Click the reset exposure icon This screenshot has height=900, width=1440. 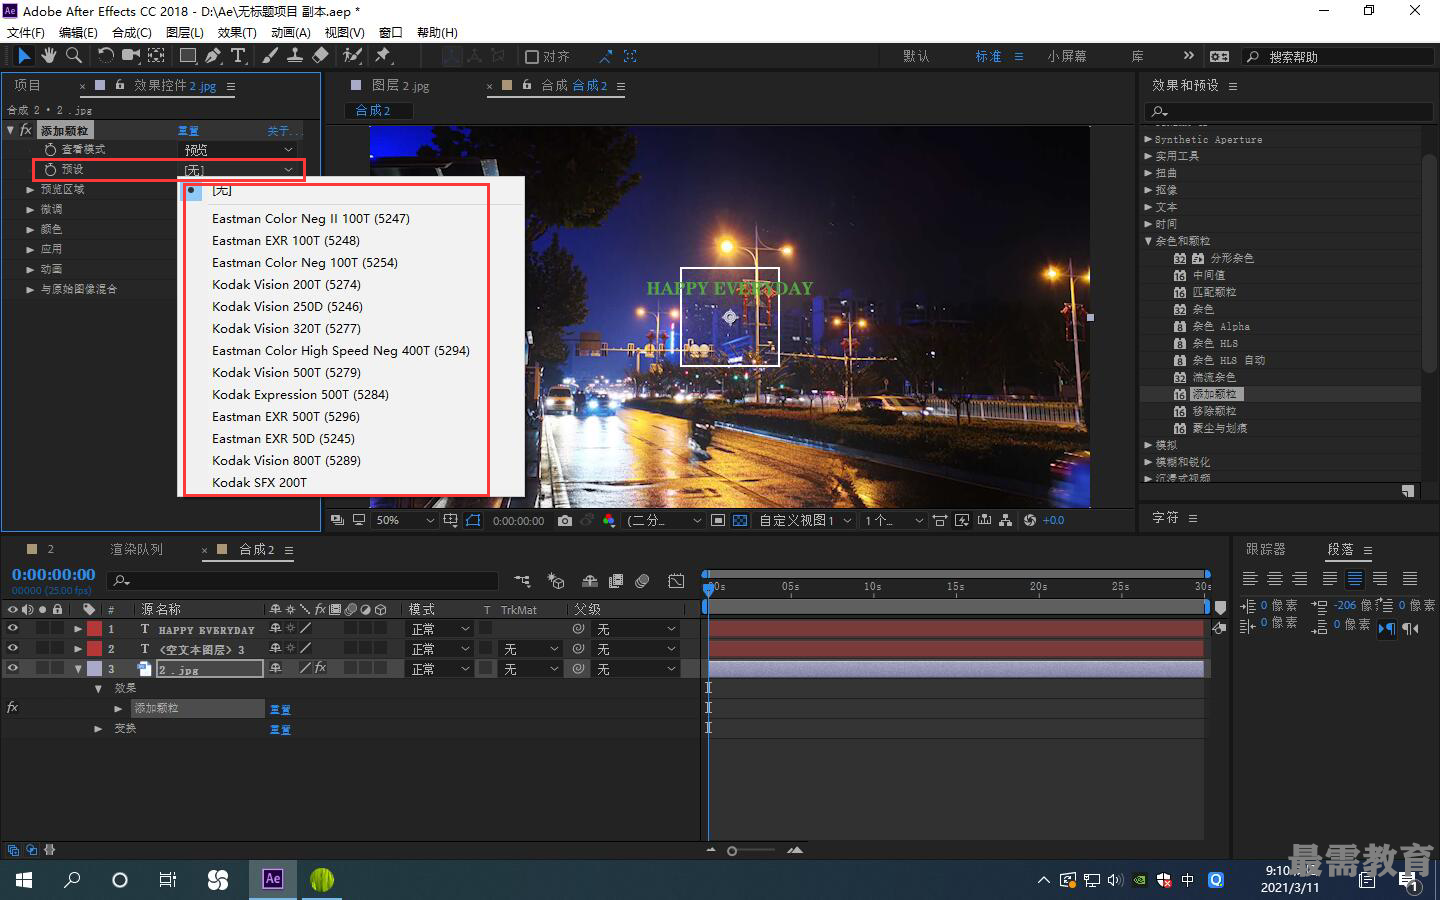coord(1030,520)
